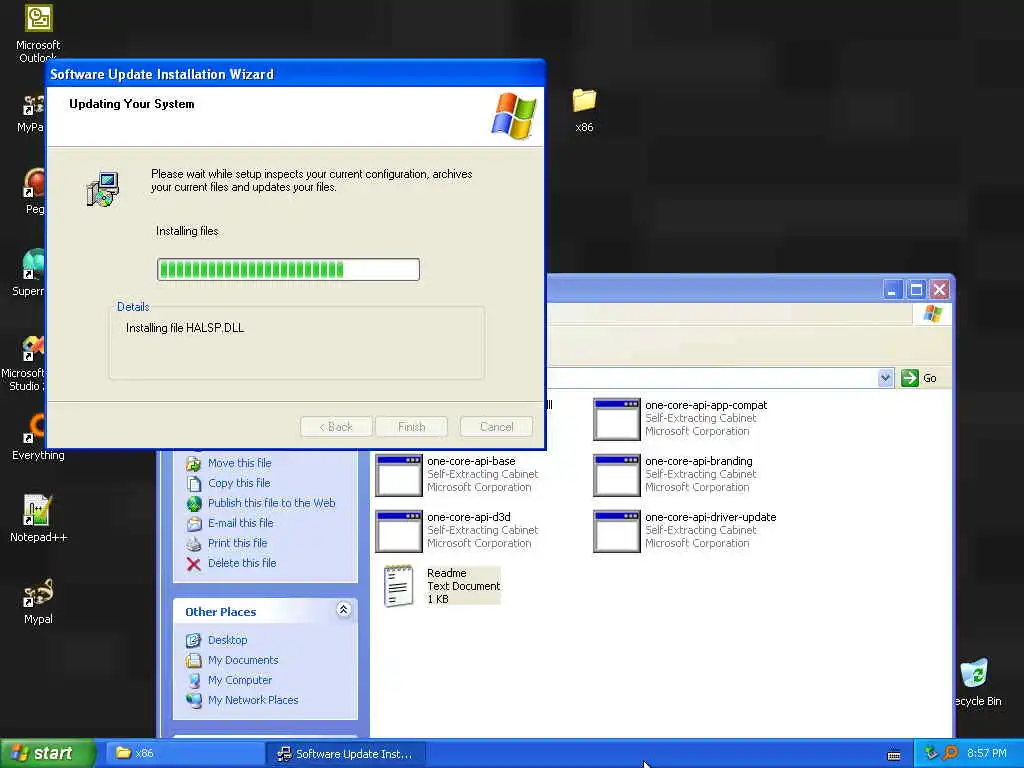This screenshot has width=1024, height=768.
Task: Minimize the x86 explorer window
Action: 892,289
